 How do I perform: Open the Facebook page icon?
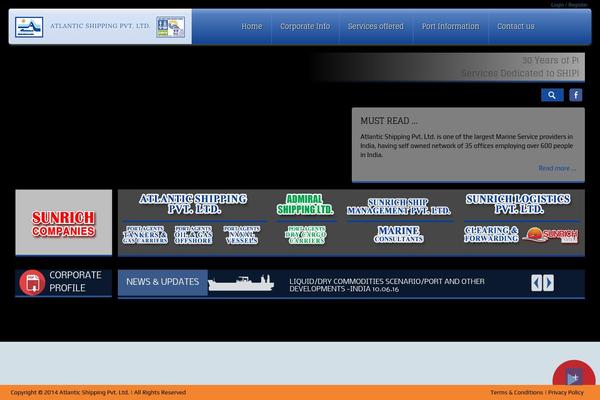tap(576, 95)
